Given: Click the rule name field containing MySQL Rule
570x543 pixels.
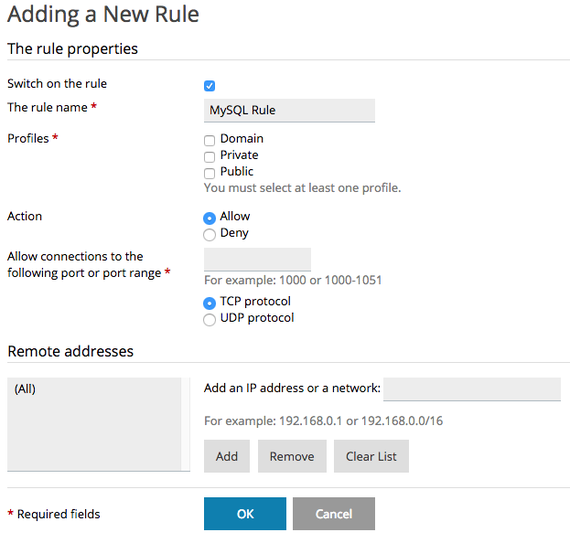Looking at the screenshot, I should pos(289,110).
